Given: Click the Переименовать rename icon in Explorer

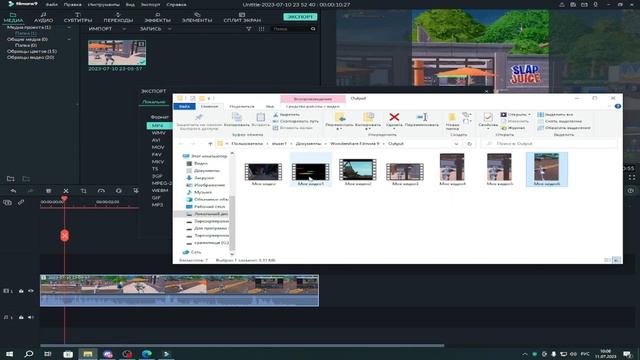Looking at the screenshot, I should (422, 118).
